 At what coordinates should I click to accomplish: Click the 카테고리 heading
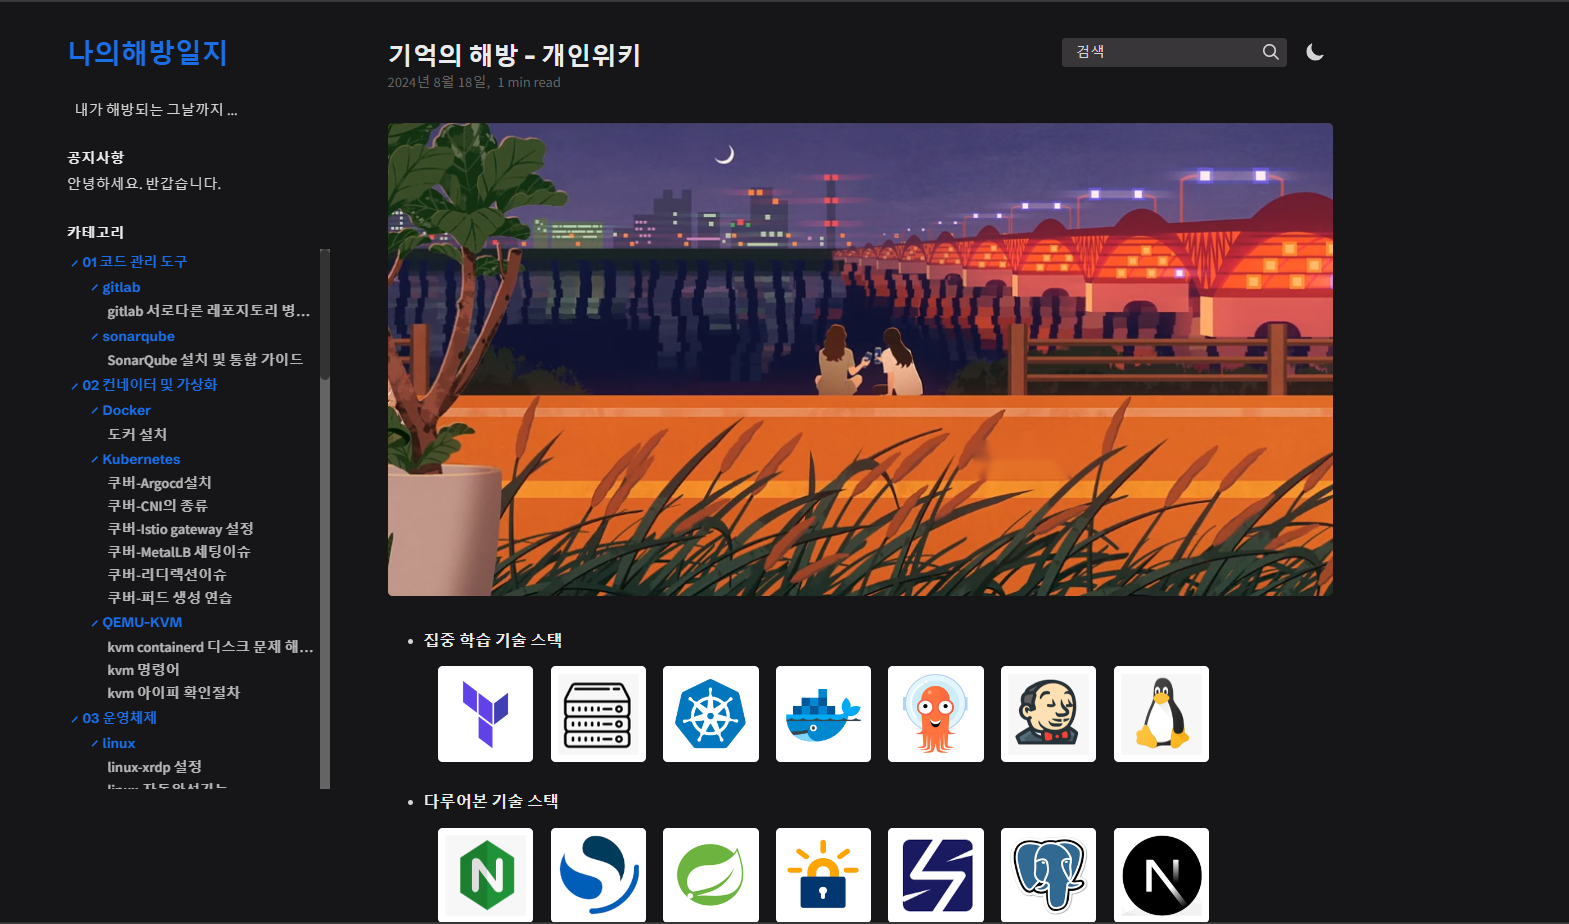(96, 232)
